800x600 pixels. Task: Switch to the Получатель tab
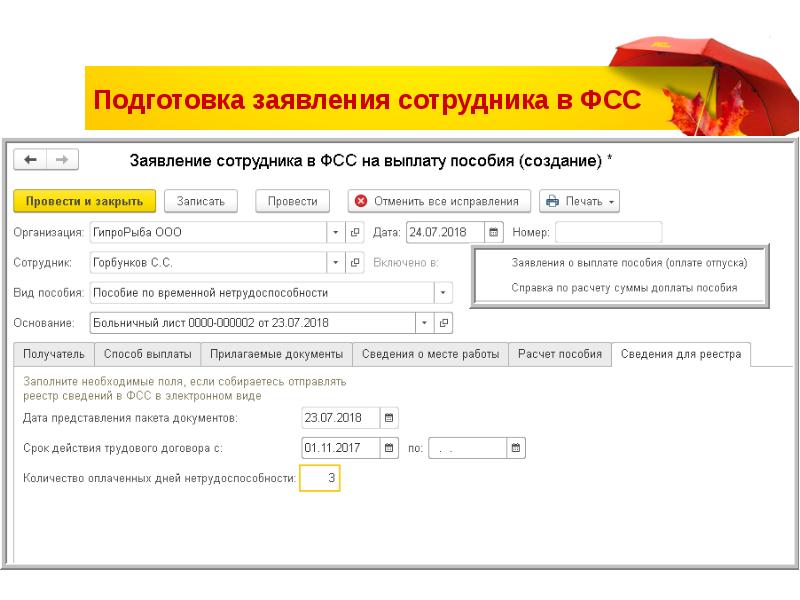54,354
